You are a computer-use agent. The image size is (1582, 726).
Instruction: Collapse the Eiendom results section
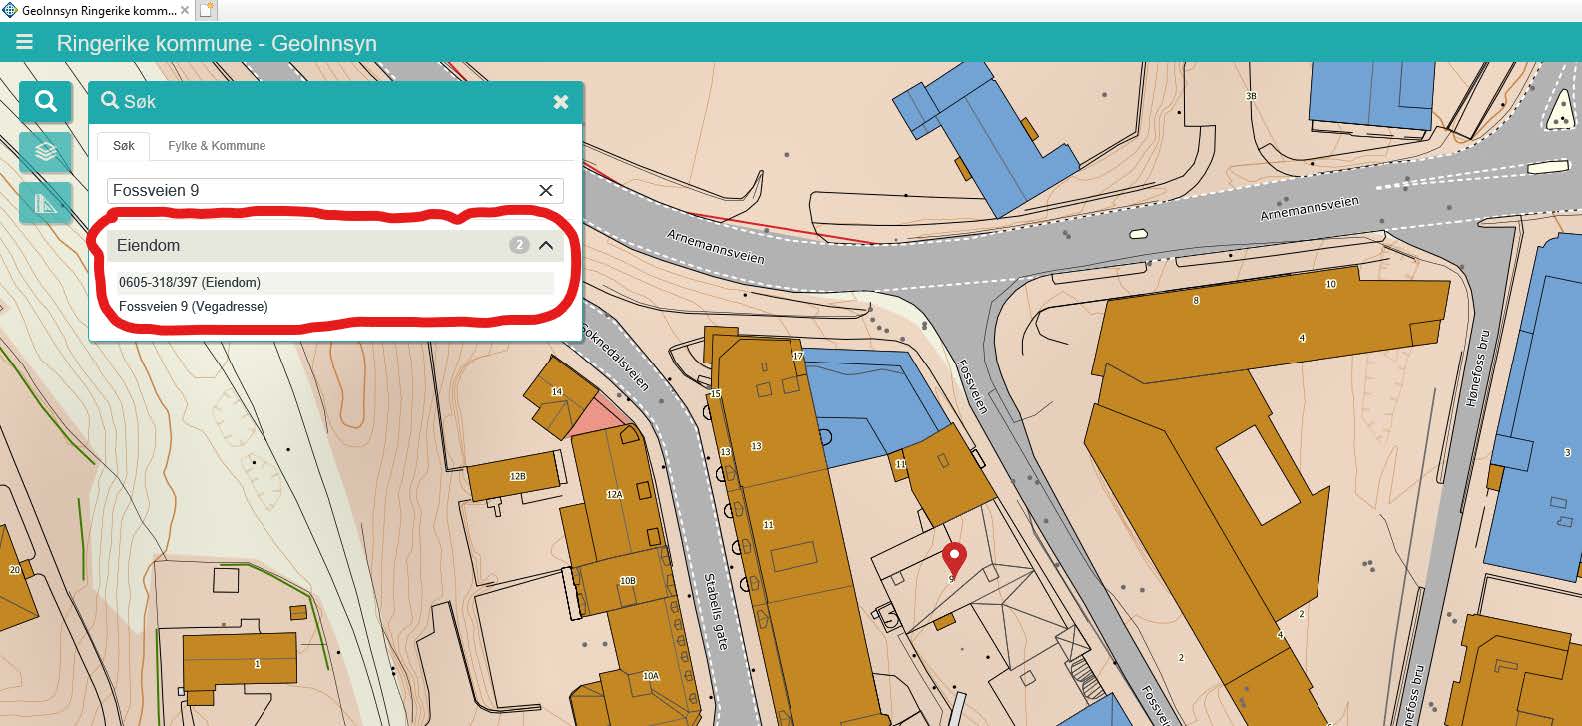546,245
